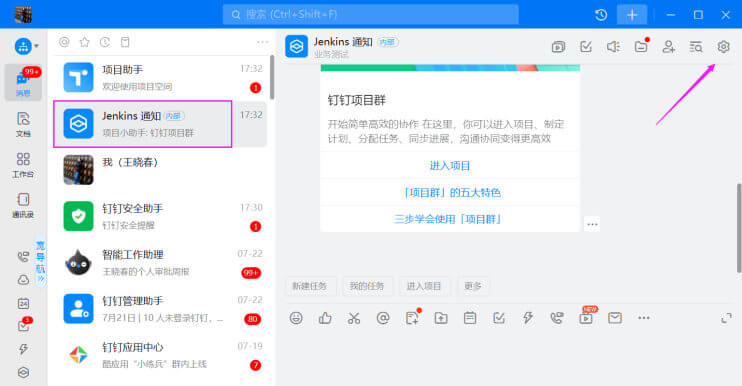
Task: Open the calendar icon in left sidebar
Action: pos(23,303)
